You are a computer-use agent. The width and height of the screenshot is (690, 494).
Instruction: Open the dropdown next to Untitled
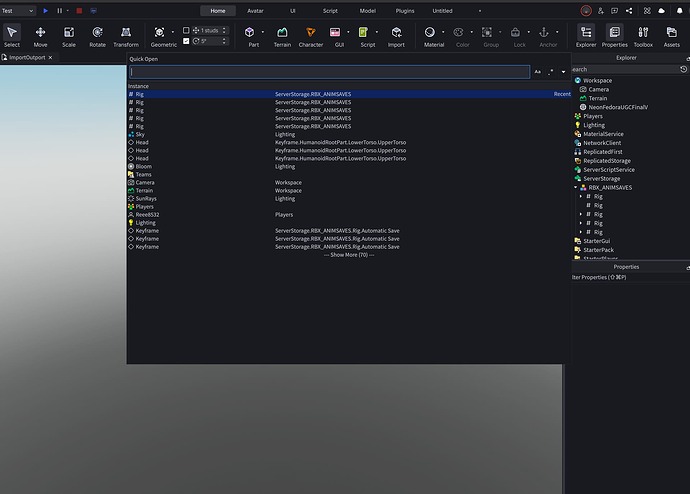(480, 11)
